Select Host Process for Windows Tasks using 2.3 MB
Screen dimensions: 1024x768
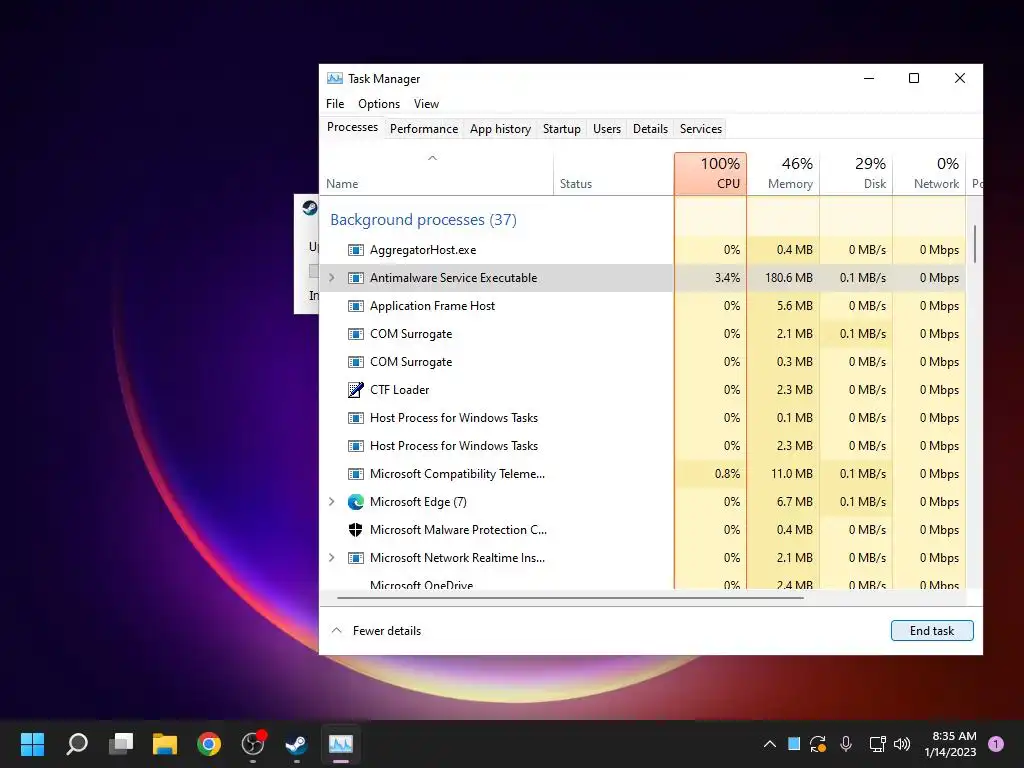643,446
